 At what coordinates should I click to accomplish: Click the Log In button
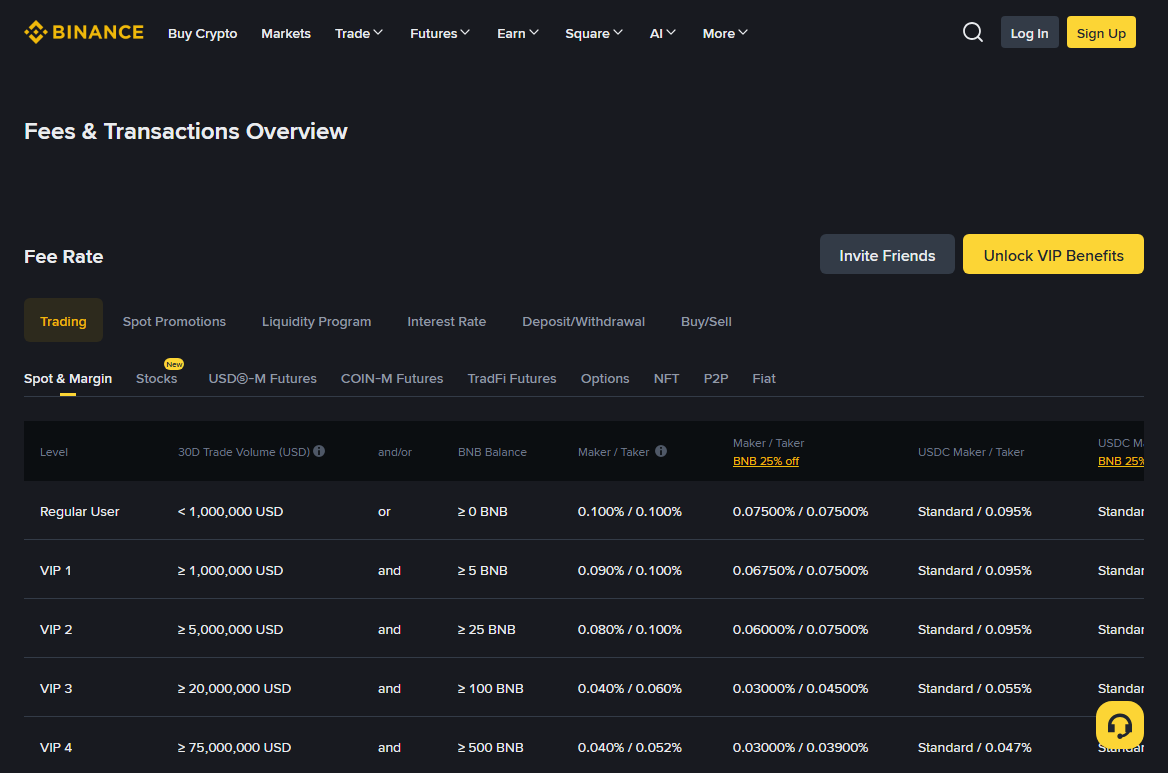tap(1029, 33)
